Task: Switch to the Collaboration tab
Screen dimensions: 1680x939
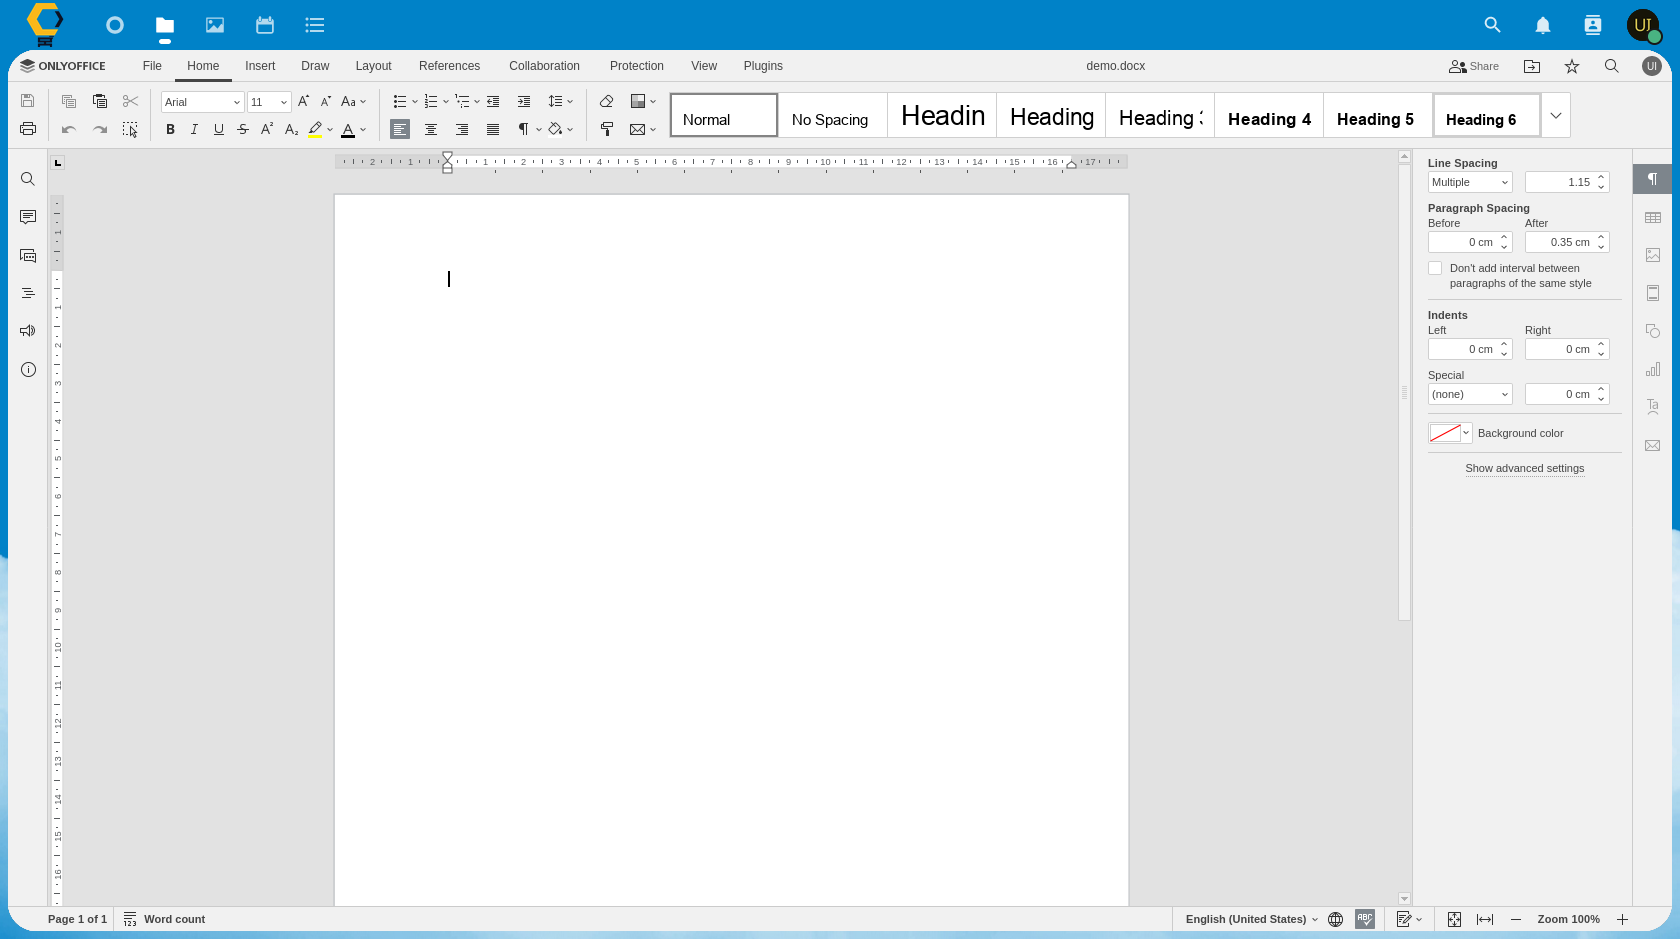Action: [544, 66]
